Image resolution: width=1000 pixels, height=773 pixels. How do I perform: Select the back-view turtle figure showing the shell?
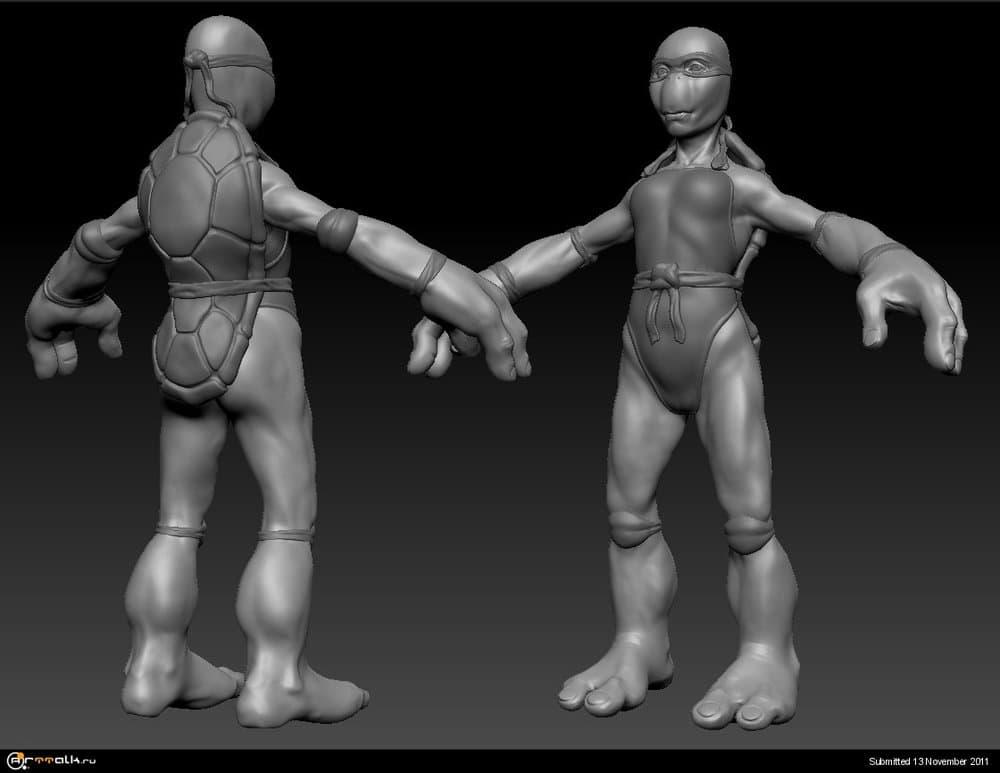click(x=278, y=371)
